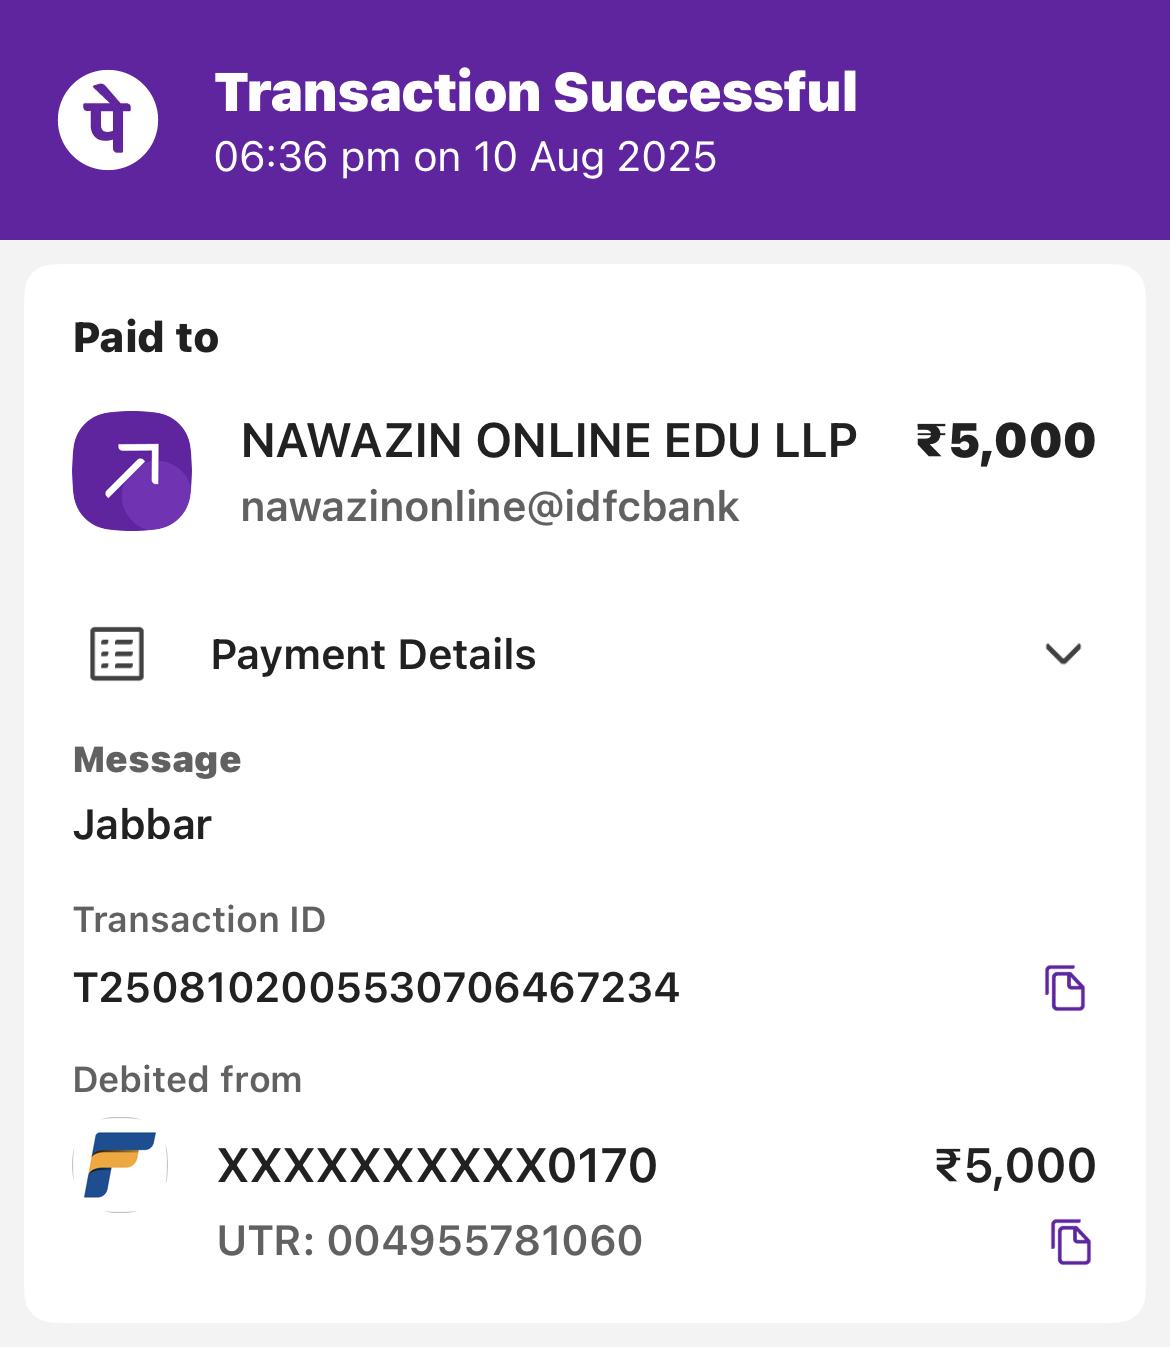Click the UTR: 004955781060 text

430,1241
